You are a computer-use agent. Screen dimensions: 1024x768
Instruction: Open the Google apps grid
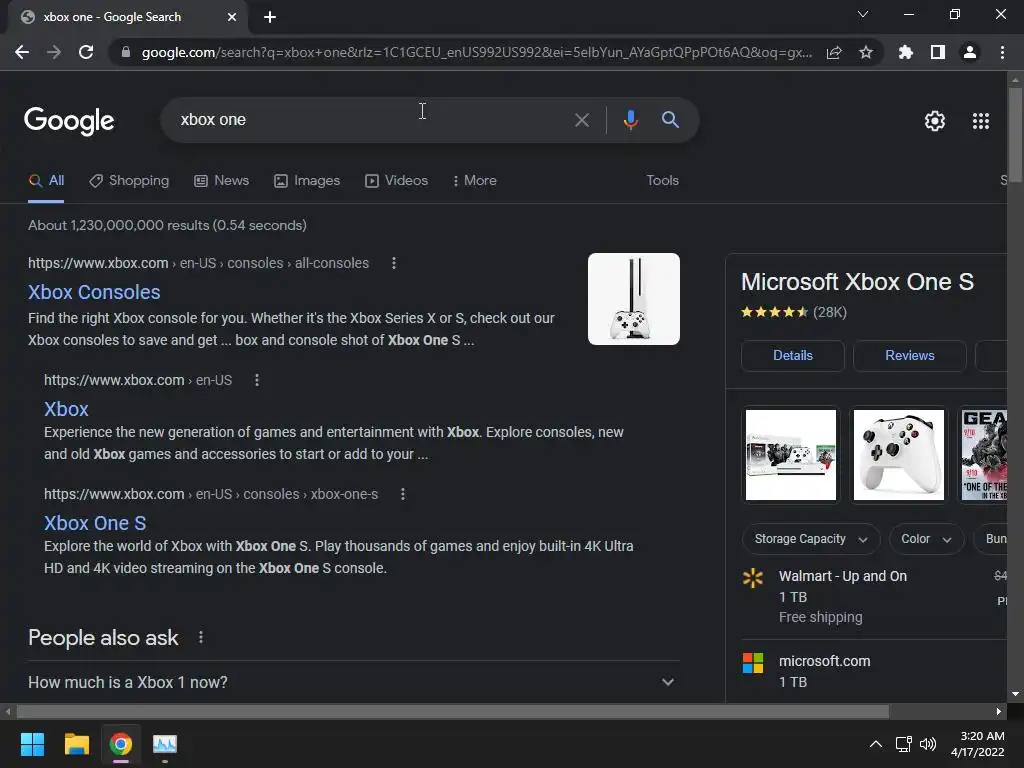click(981, 121)
